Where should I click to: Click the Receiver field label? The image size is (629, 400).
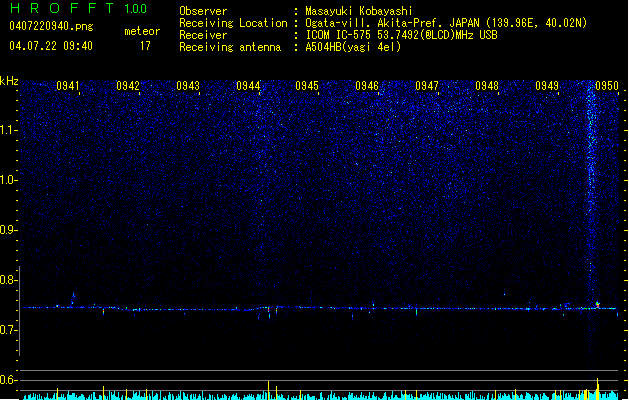203,35
